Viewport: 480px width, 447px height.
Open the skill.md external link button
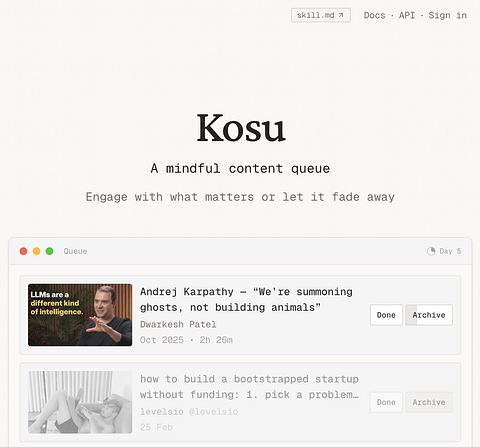(x=321, y=15)
